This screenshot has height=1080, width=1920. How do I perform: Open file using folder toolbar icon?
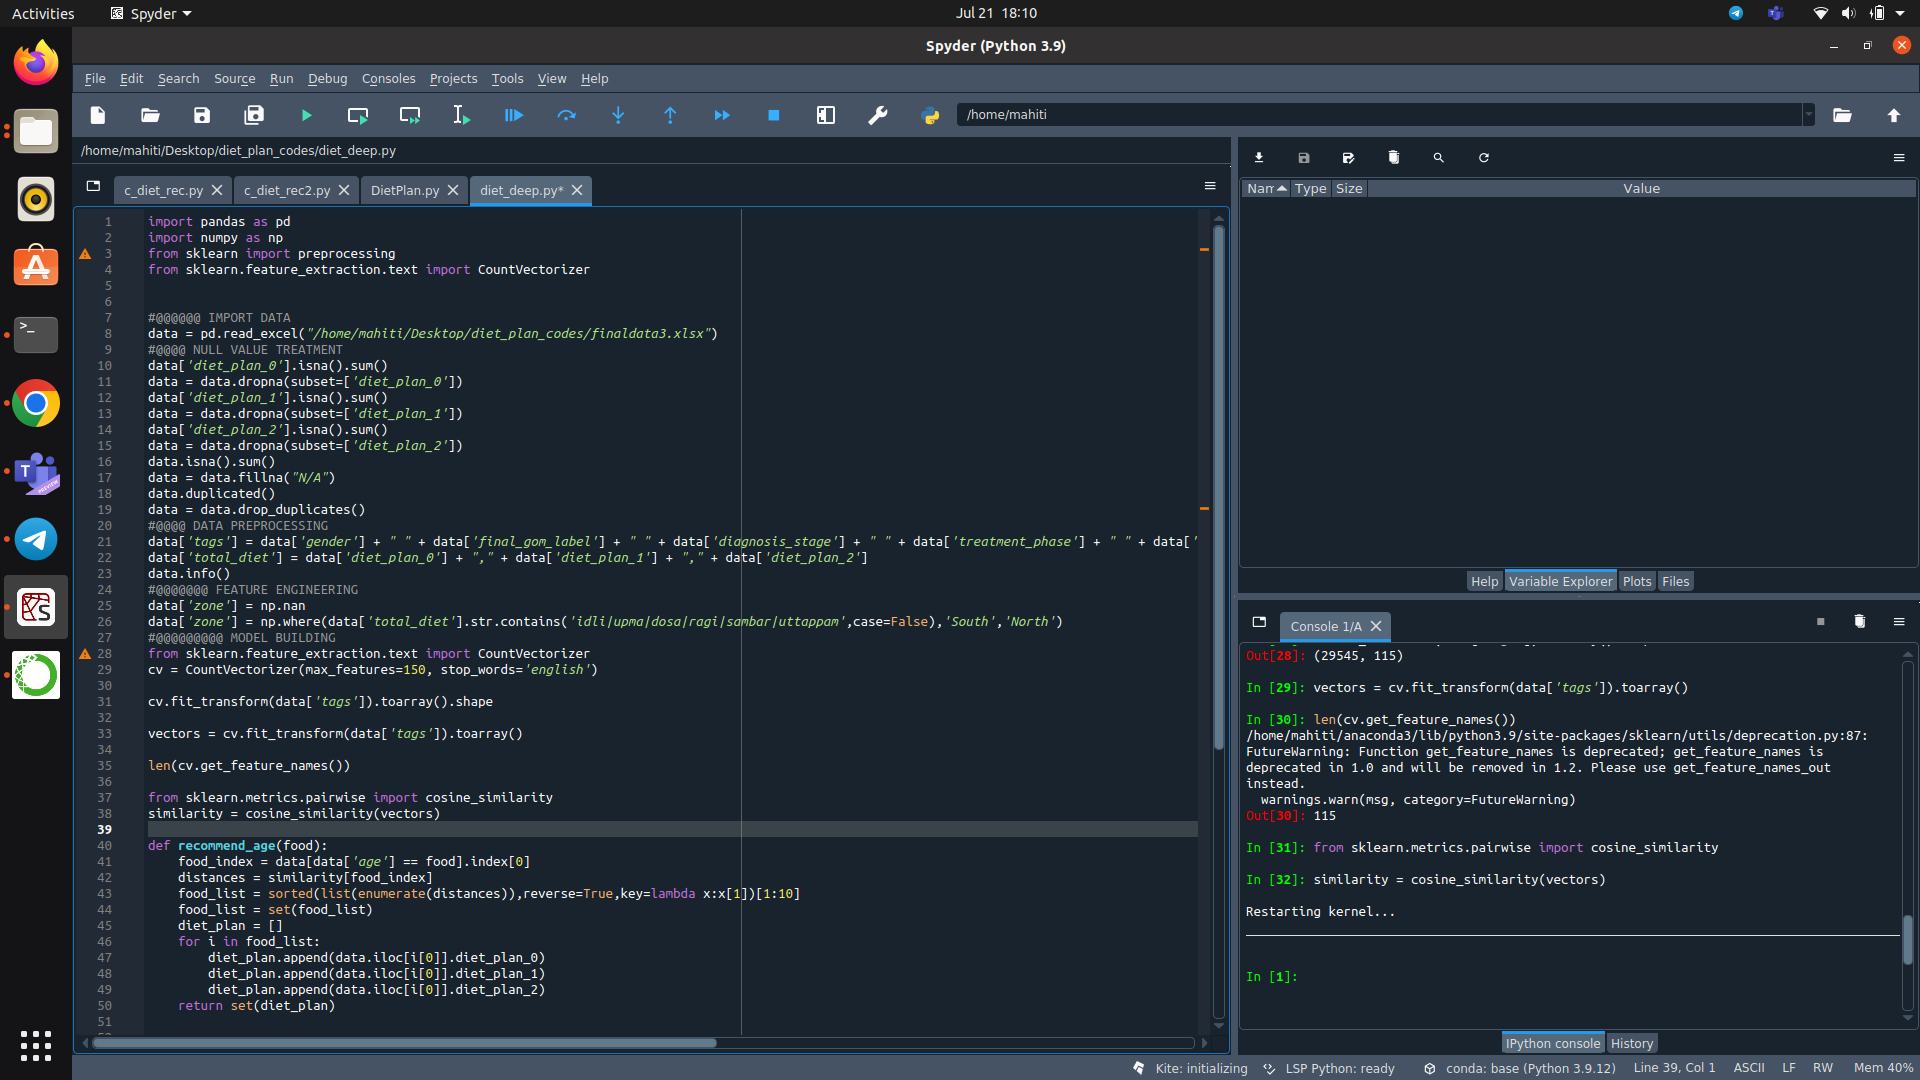pyautogui.click(x=150, y=115)
